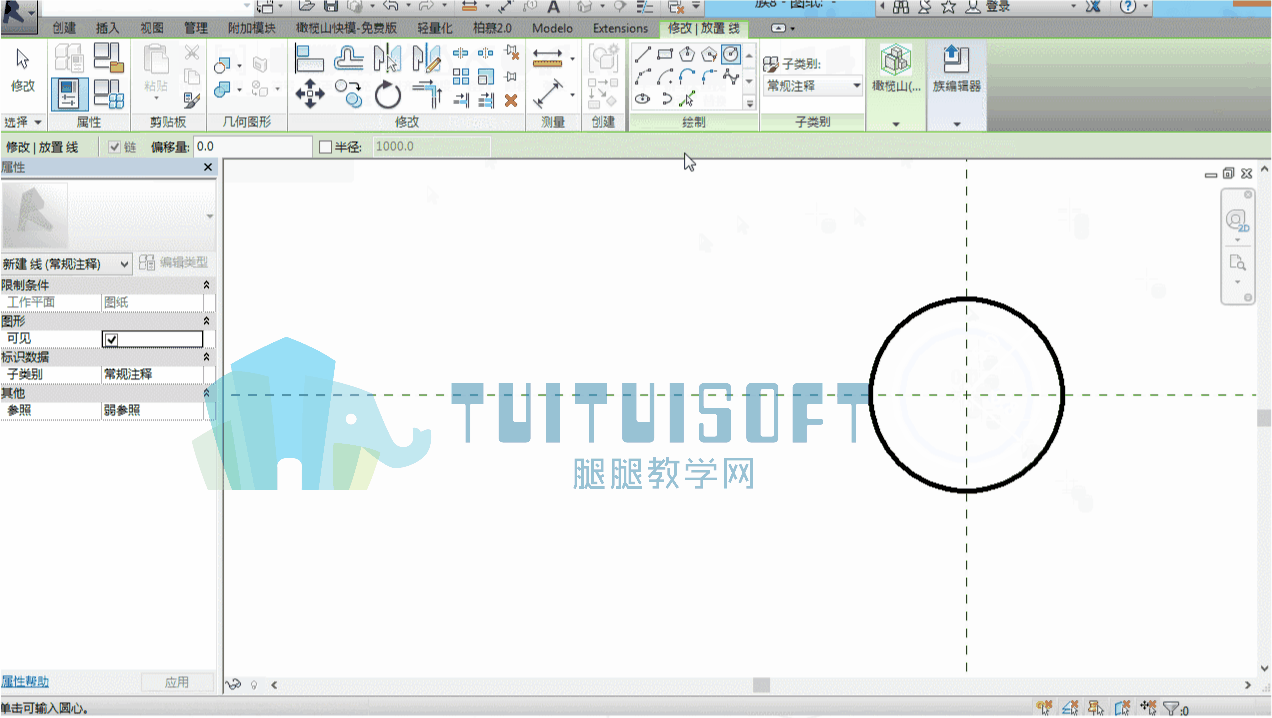The width and height of the screenshot is (1272, 718).
Task: Click the 偏移量 offset input field
Action: pyautogui.click(x=253, y=147)
